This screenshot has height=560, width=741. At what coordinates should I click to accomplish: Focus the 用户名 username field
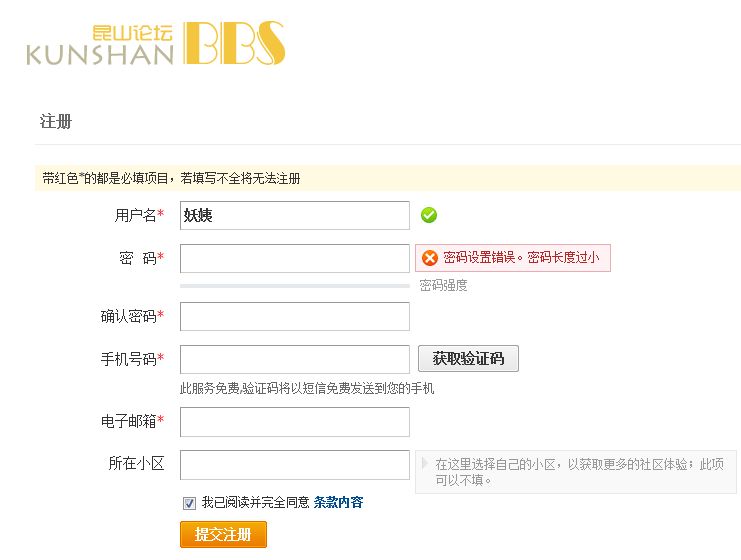pos(295,215)
